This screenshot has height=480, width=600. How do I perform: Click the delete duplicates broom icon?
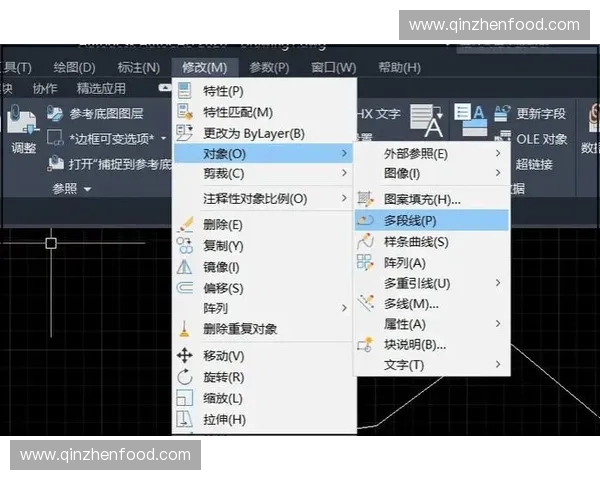pyautogui.click(x=184, y=329)
